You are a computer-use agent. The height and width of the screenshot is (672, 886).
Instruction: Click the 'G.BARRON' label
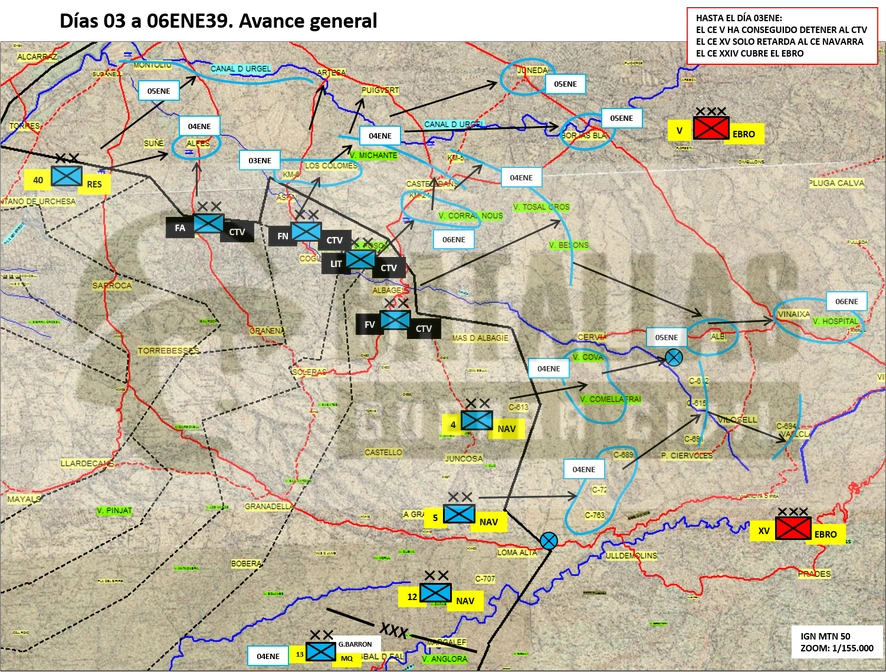click(355, 644)
